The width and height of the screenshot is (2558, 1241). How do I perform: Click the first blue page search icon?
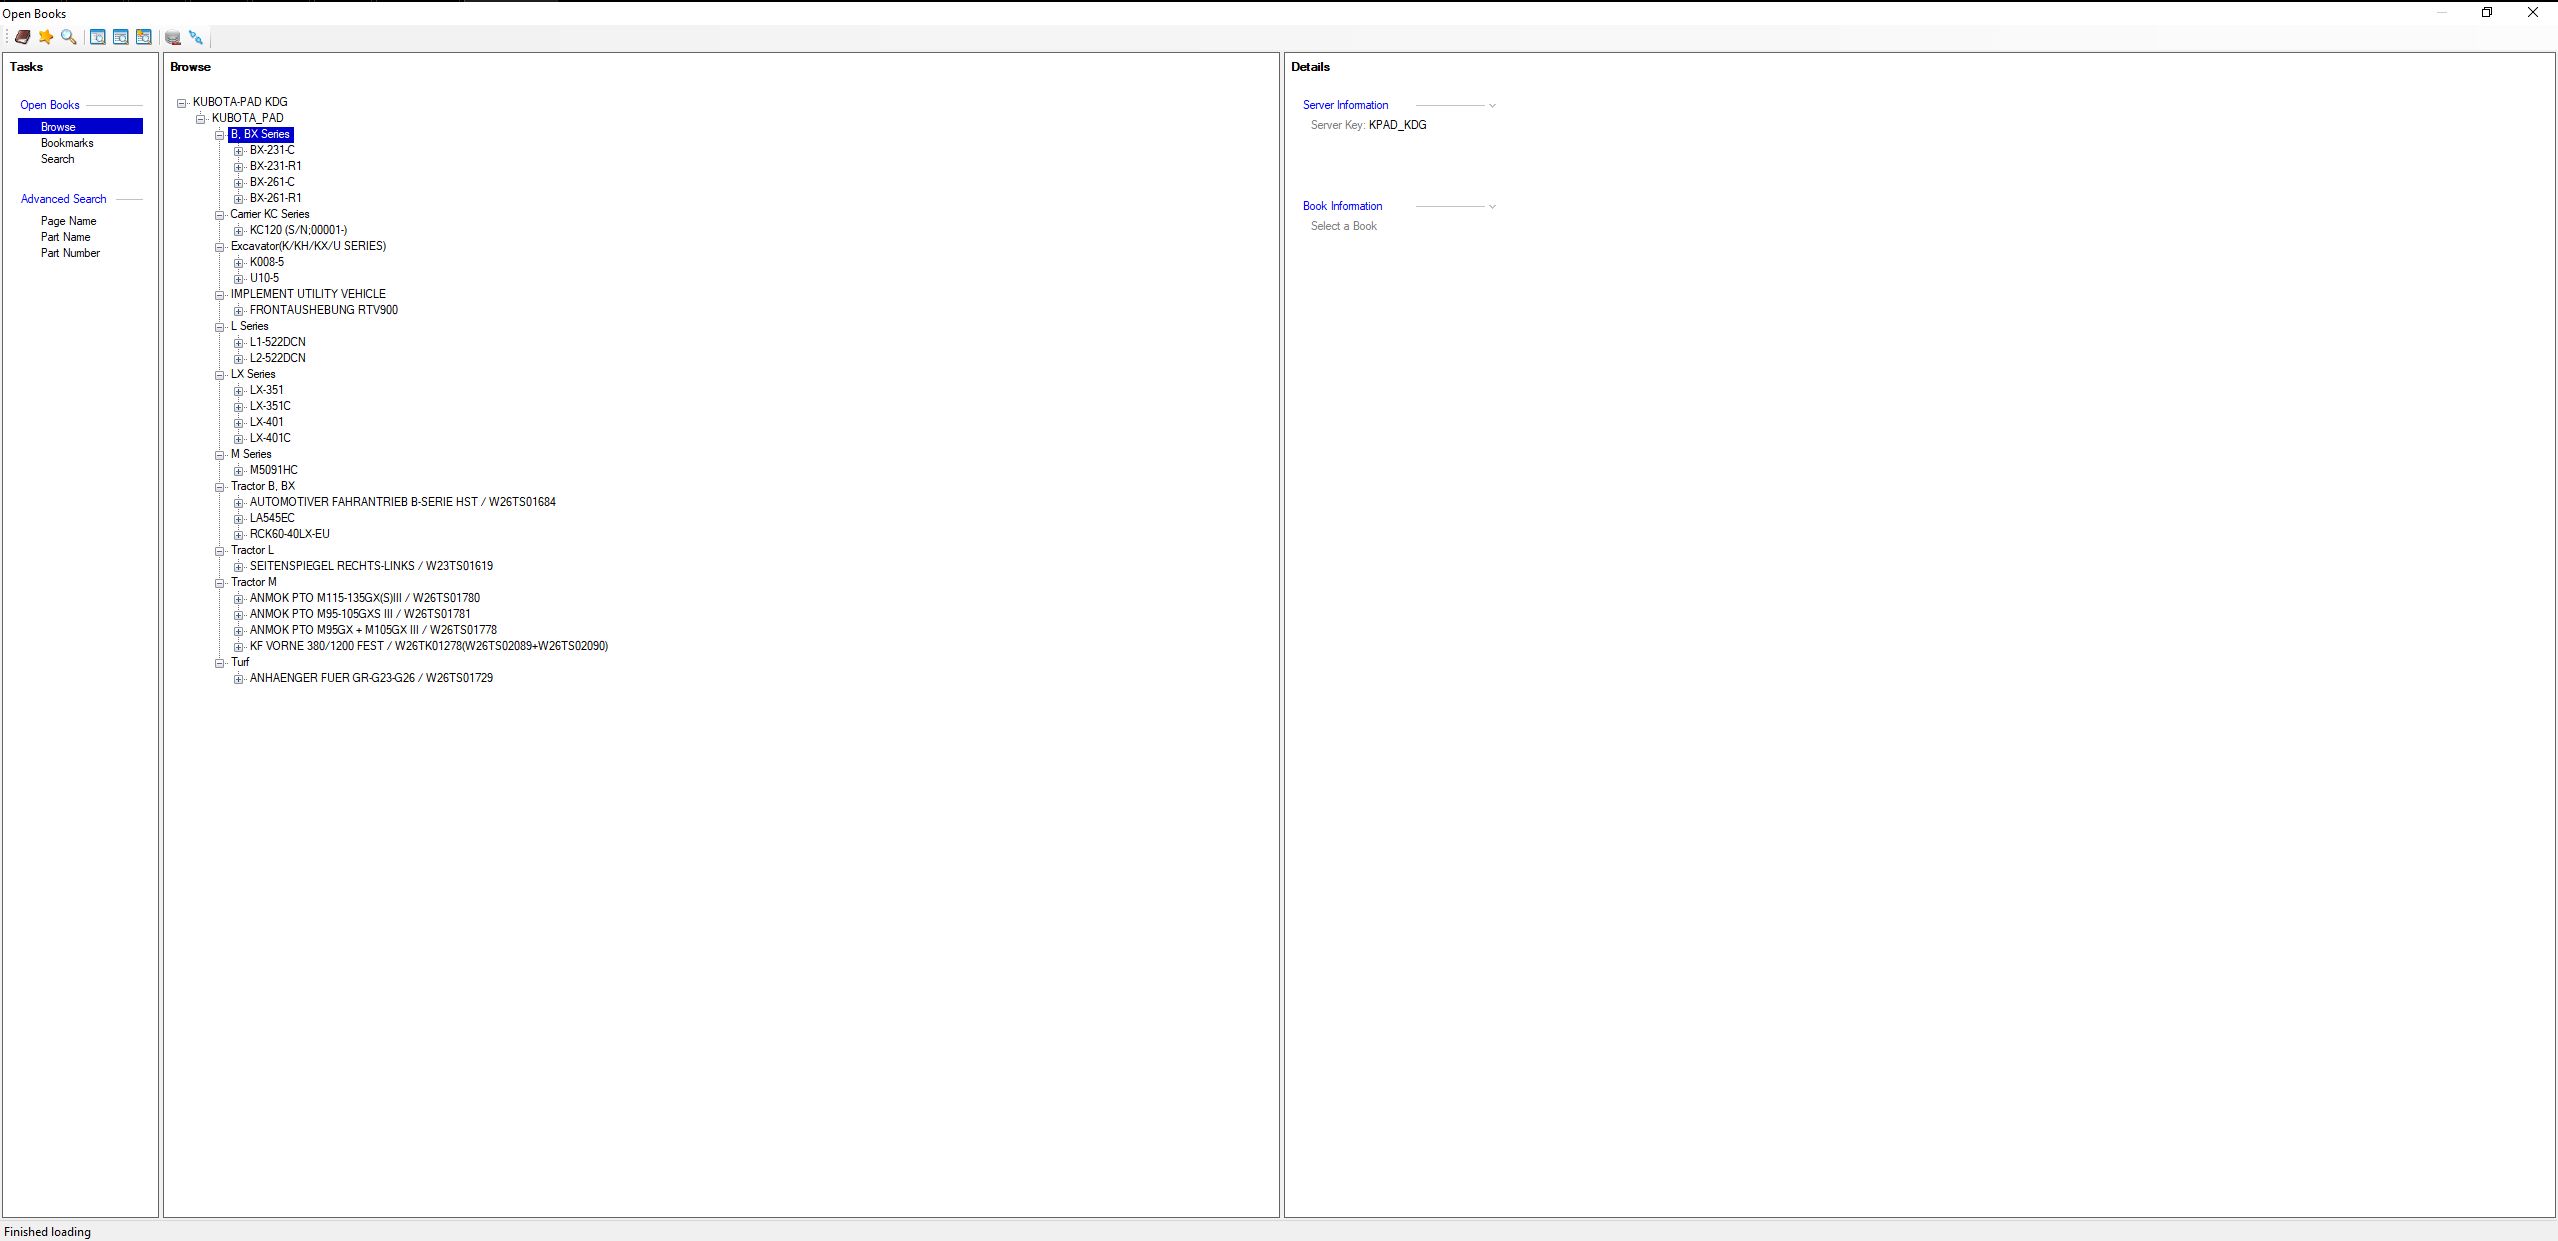(98, 37)
